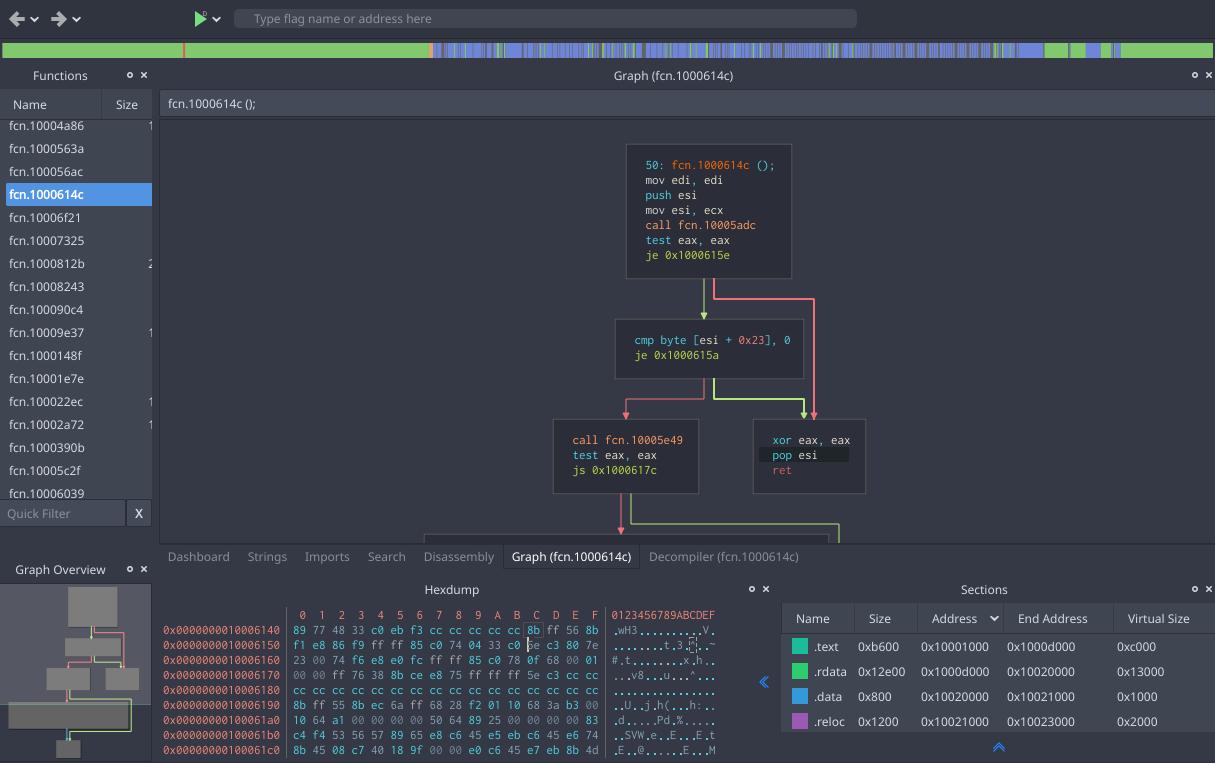Click the .text section color swatch

pos(800,647)
